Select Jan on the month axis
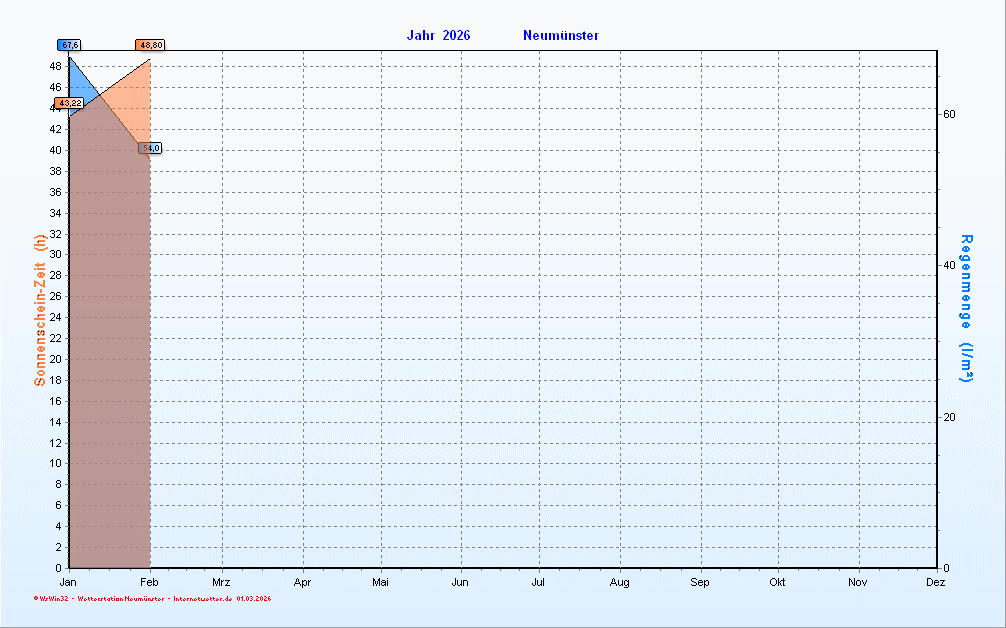This screenshot has height=628, width=1006. pos(68,582)
